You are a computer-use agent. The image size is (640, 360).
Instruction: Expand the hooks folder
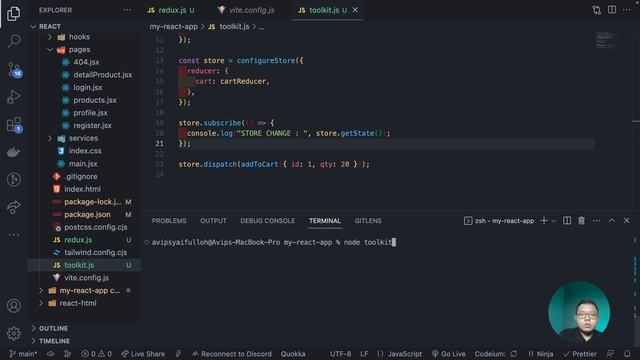[x=50, y=37]
